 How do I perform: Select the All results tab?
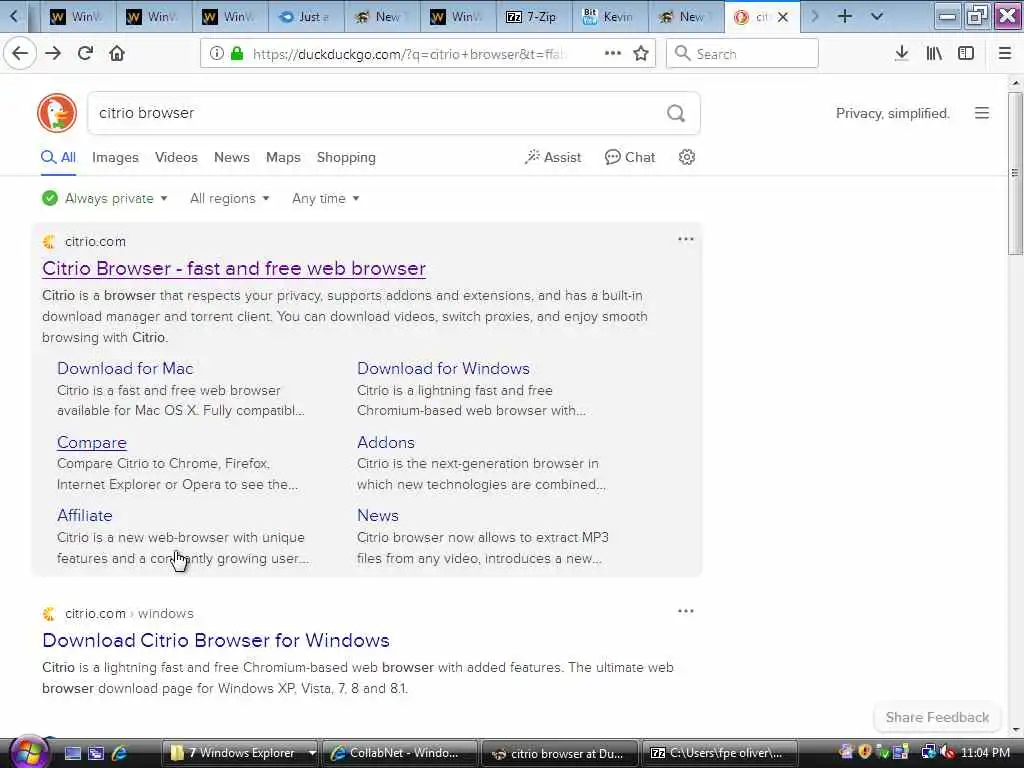tap(58, 157)
